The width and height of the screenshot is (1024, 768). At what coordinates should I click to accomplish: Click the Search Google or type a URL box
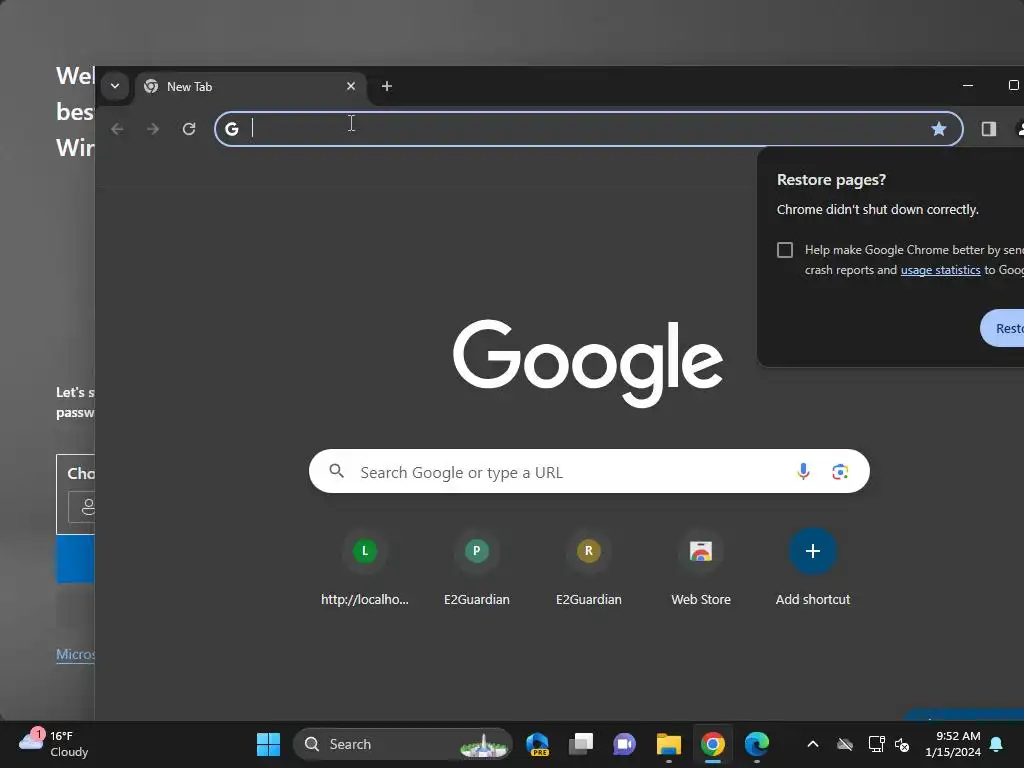[x=589, y=472]
